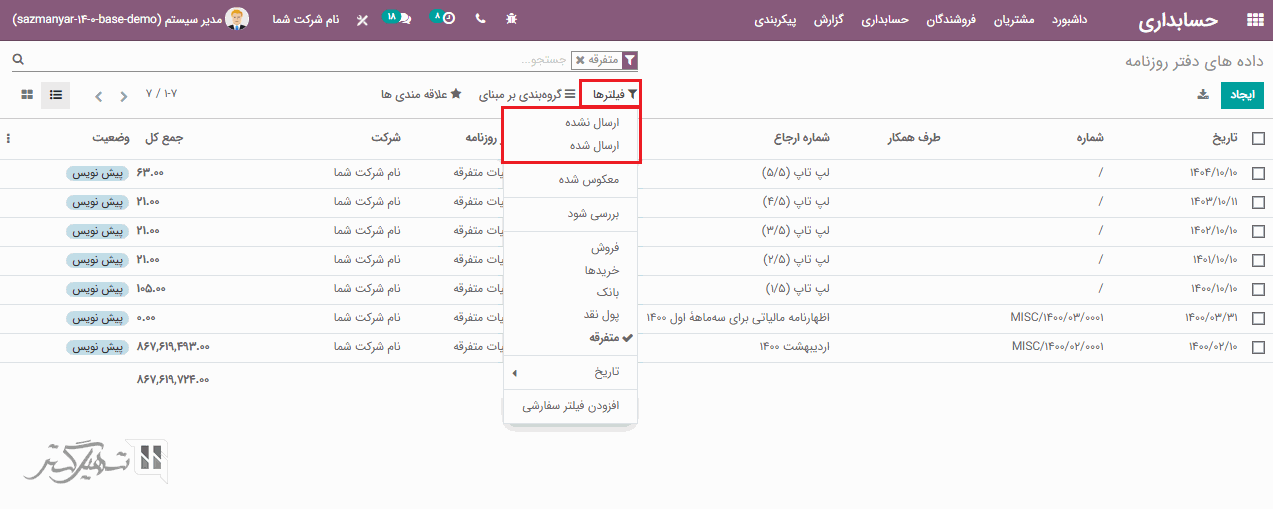
Task: Click the search magnifier icon
Action: click(x=17, y=60)
